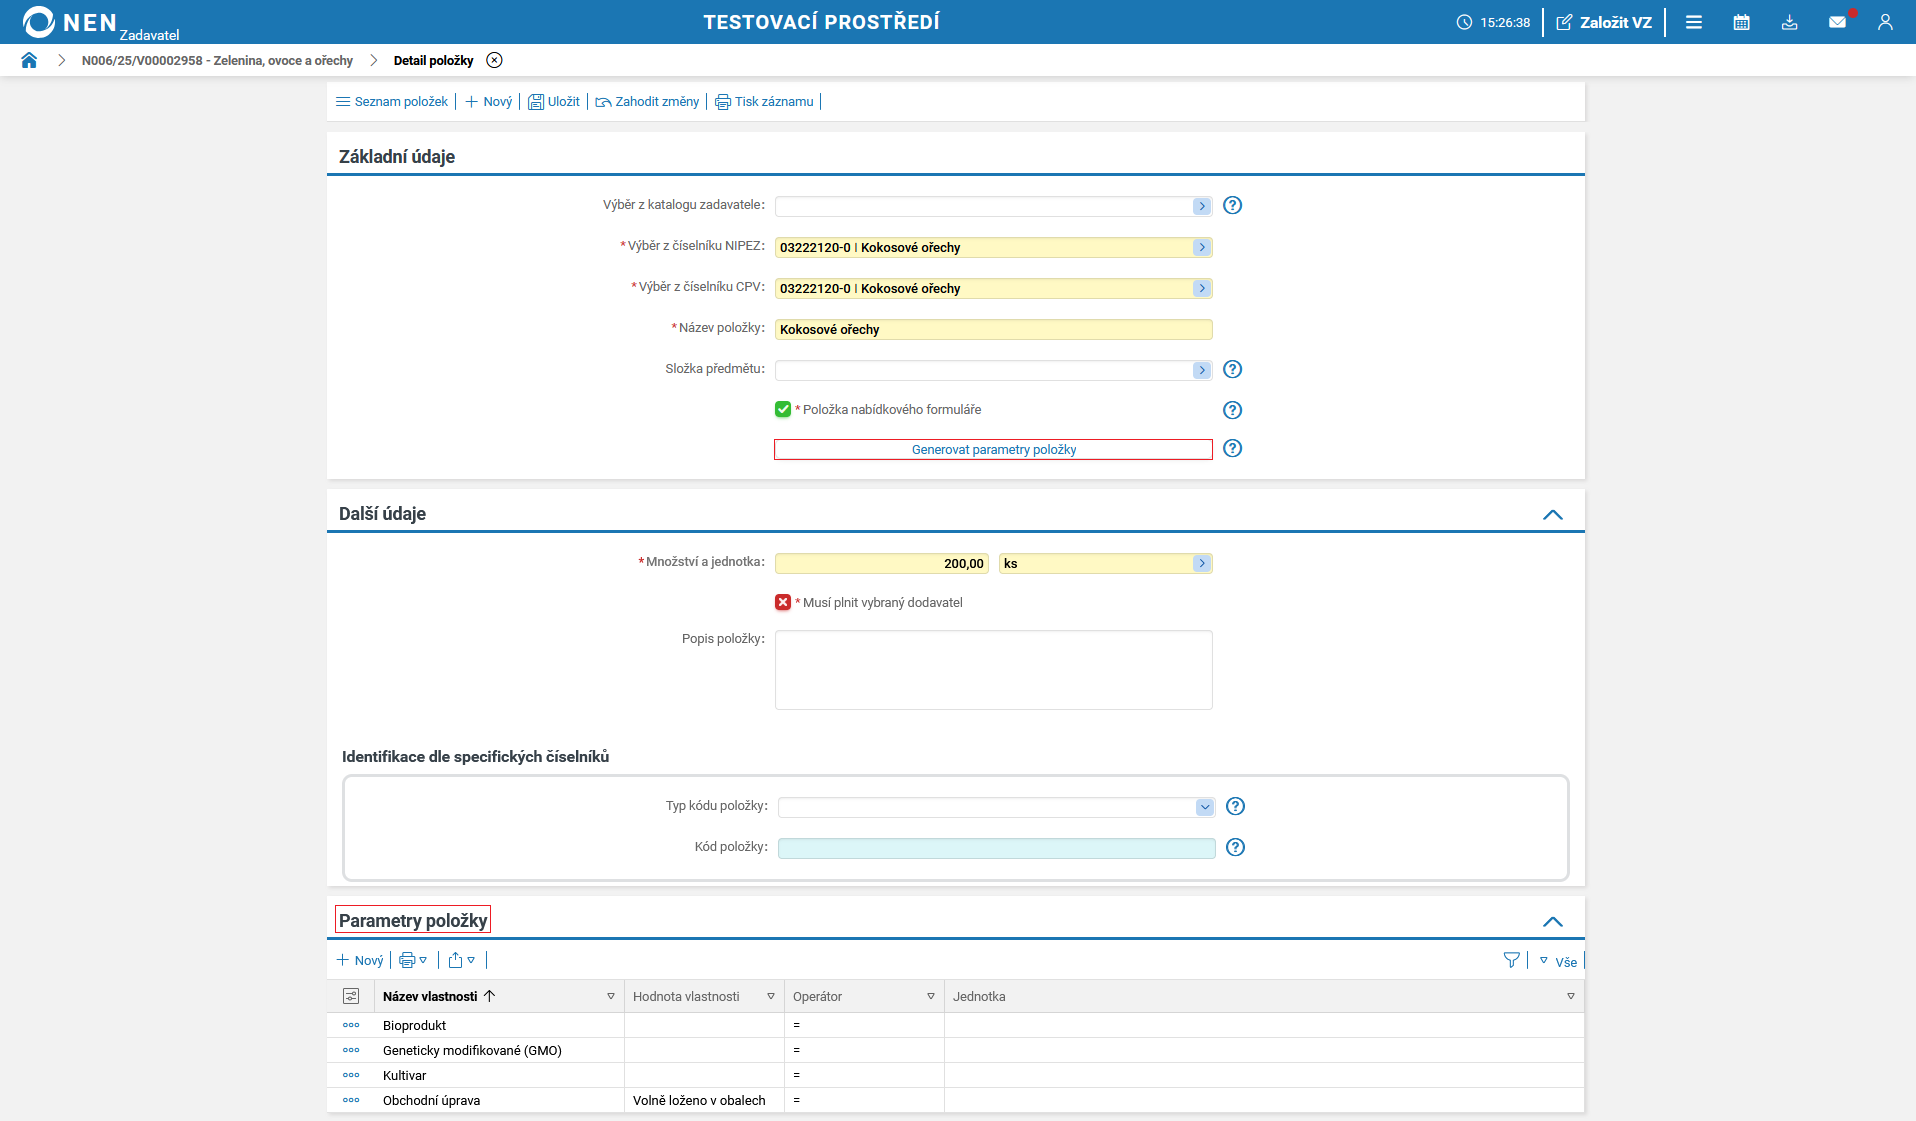Click Založit VZ button
This screenshot has width=1916, height=1121.
(x=1604, y=22)
